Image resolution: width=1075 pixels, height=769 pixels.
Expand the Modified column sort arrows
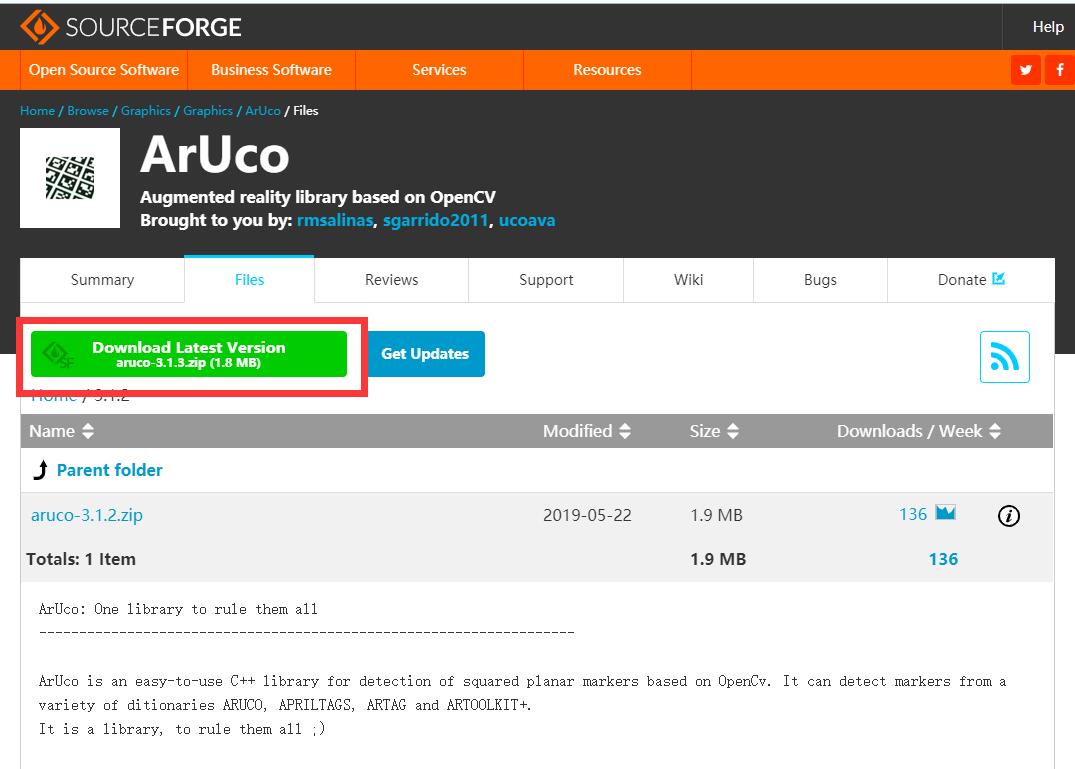pyautogui.click(x=626, y=431)
